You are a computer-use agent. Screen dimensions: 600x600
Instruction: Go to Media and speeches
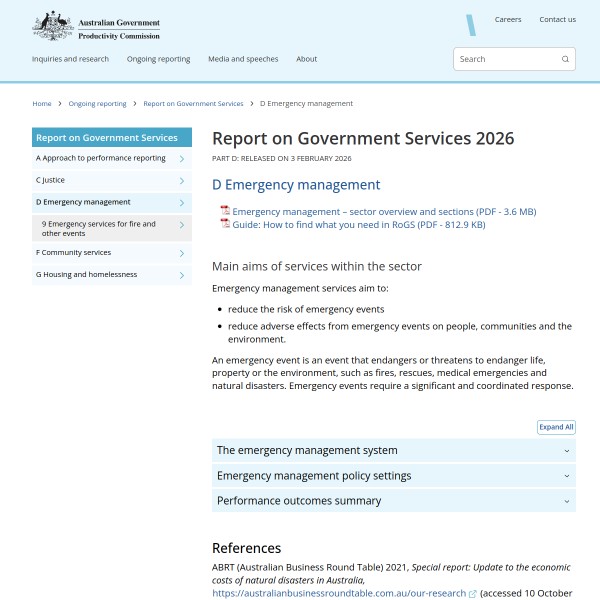pyautogui.click(x=243, y=59)
